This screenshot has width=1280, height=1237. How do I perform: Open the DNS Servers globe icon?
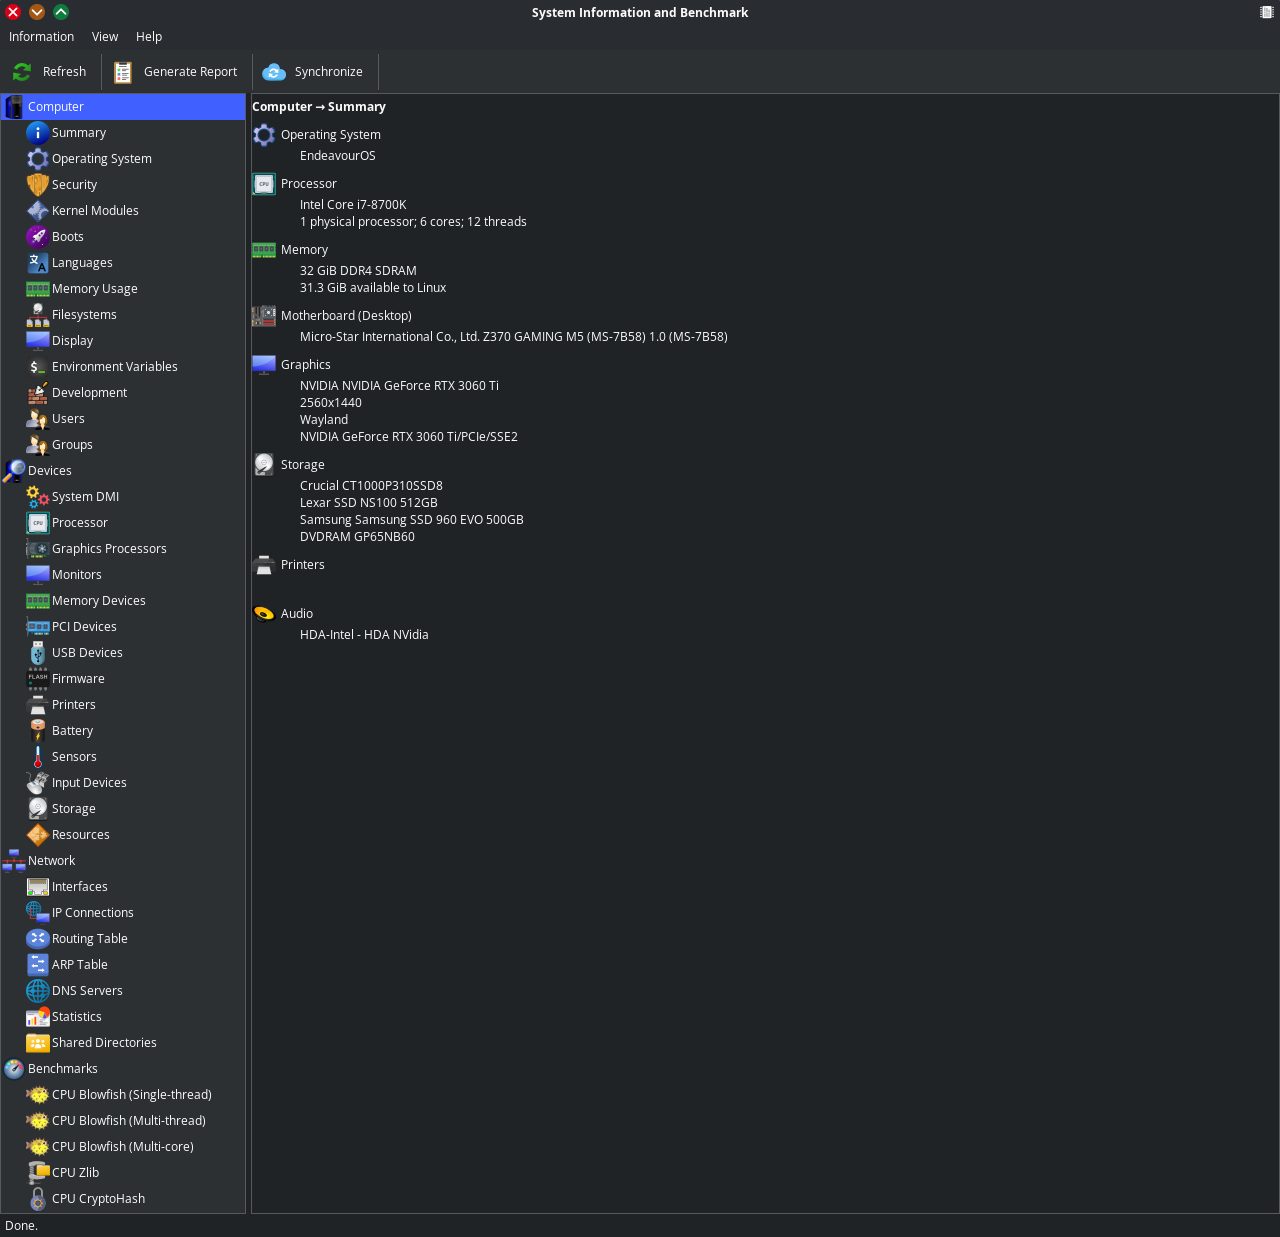coord(38,991)
